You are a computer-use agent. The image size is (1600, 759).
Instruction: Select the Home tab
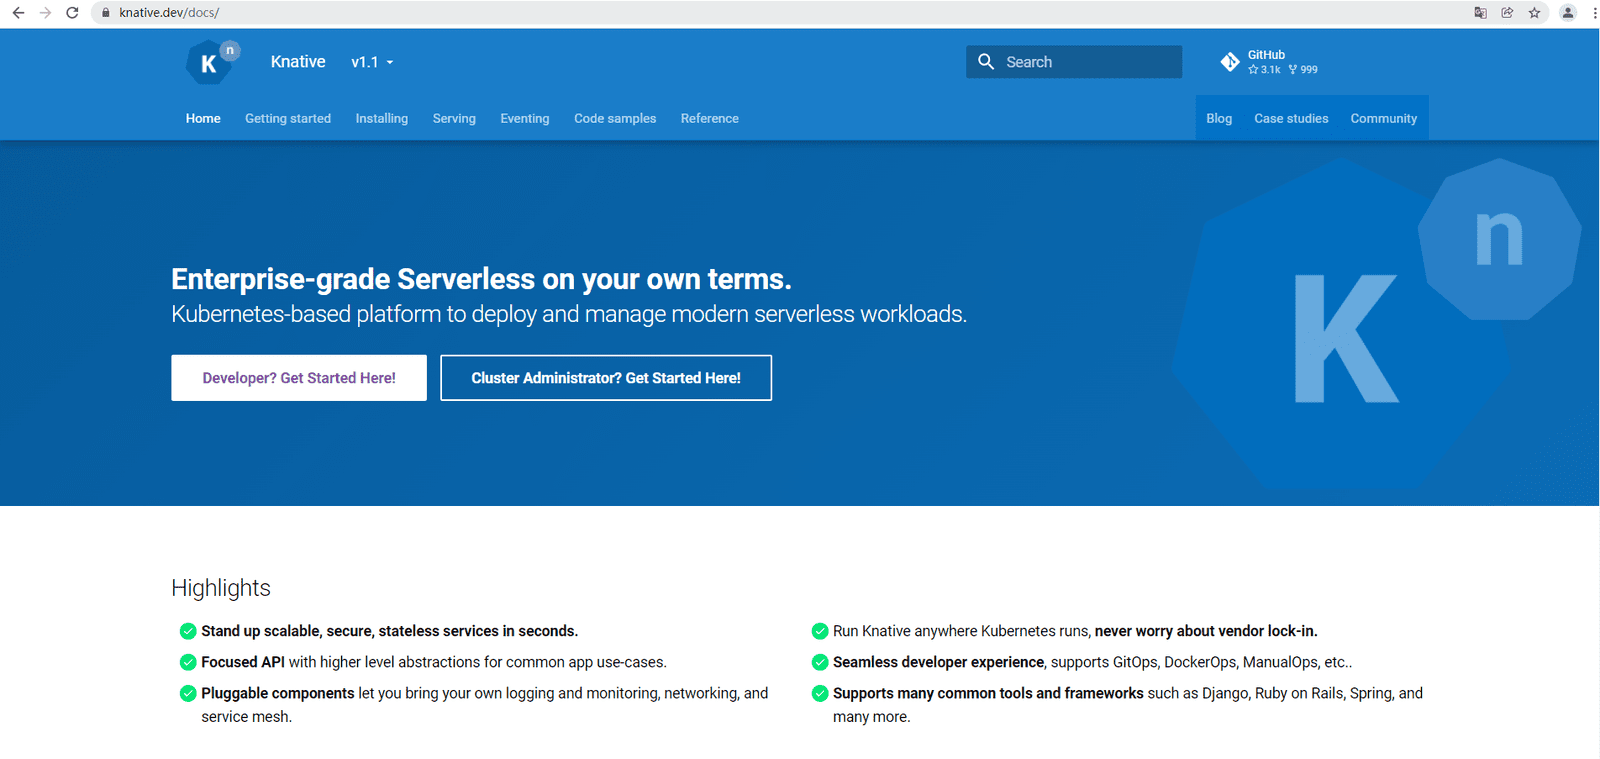point(203,118)
